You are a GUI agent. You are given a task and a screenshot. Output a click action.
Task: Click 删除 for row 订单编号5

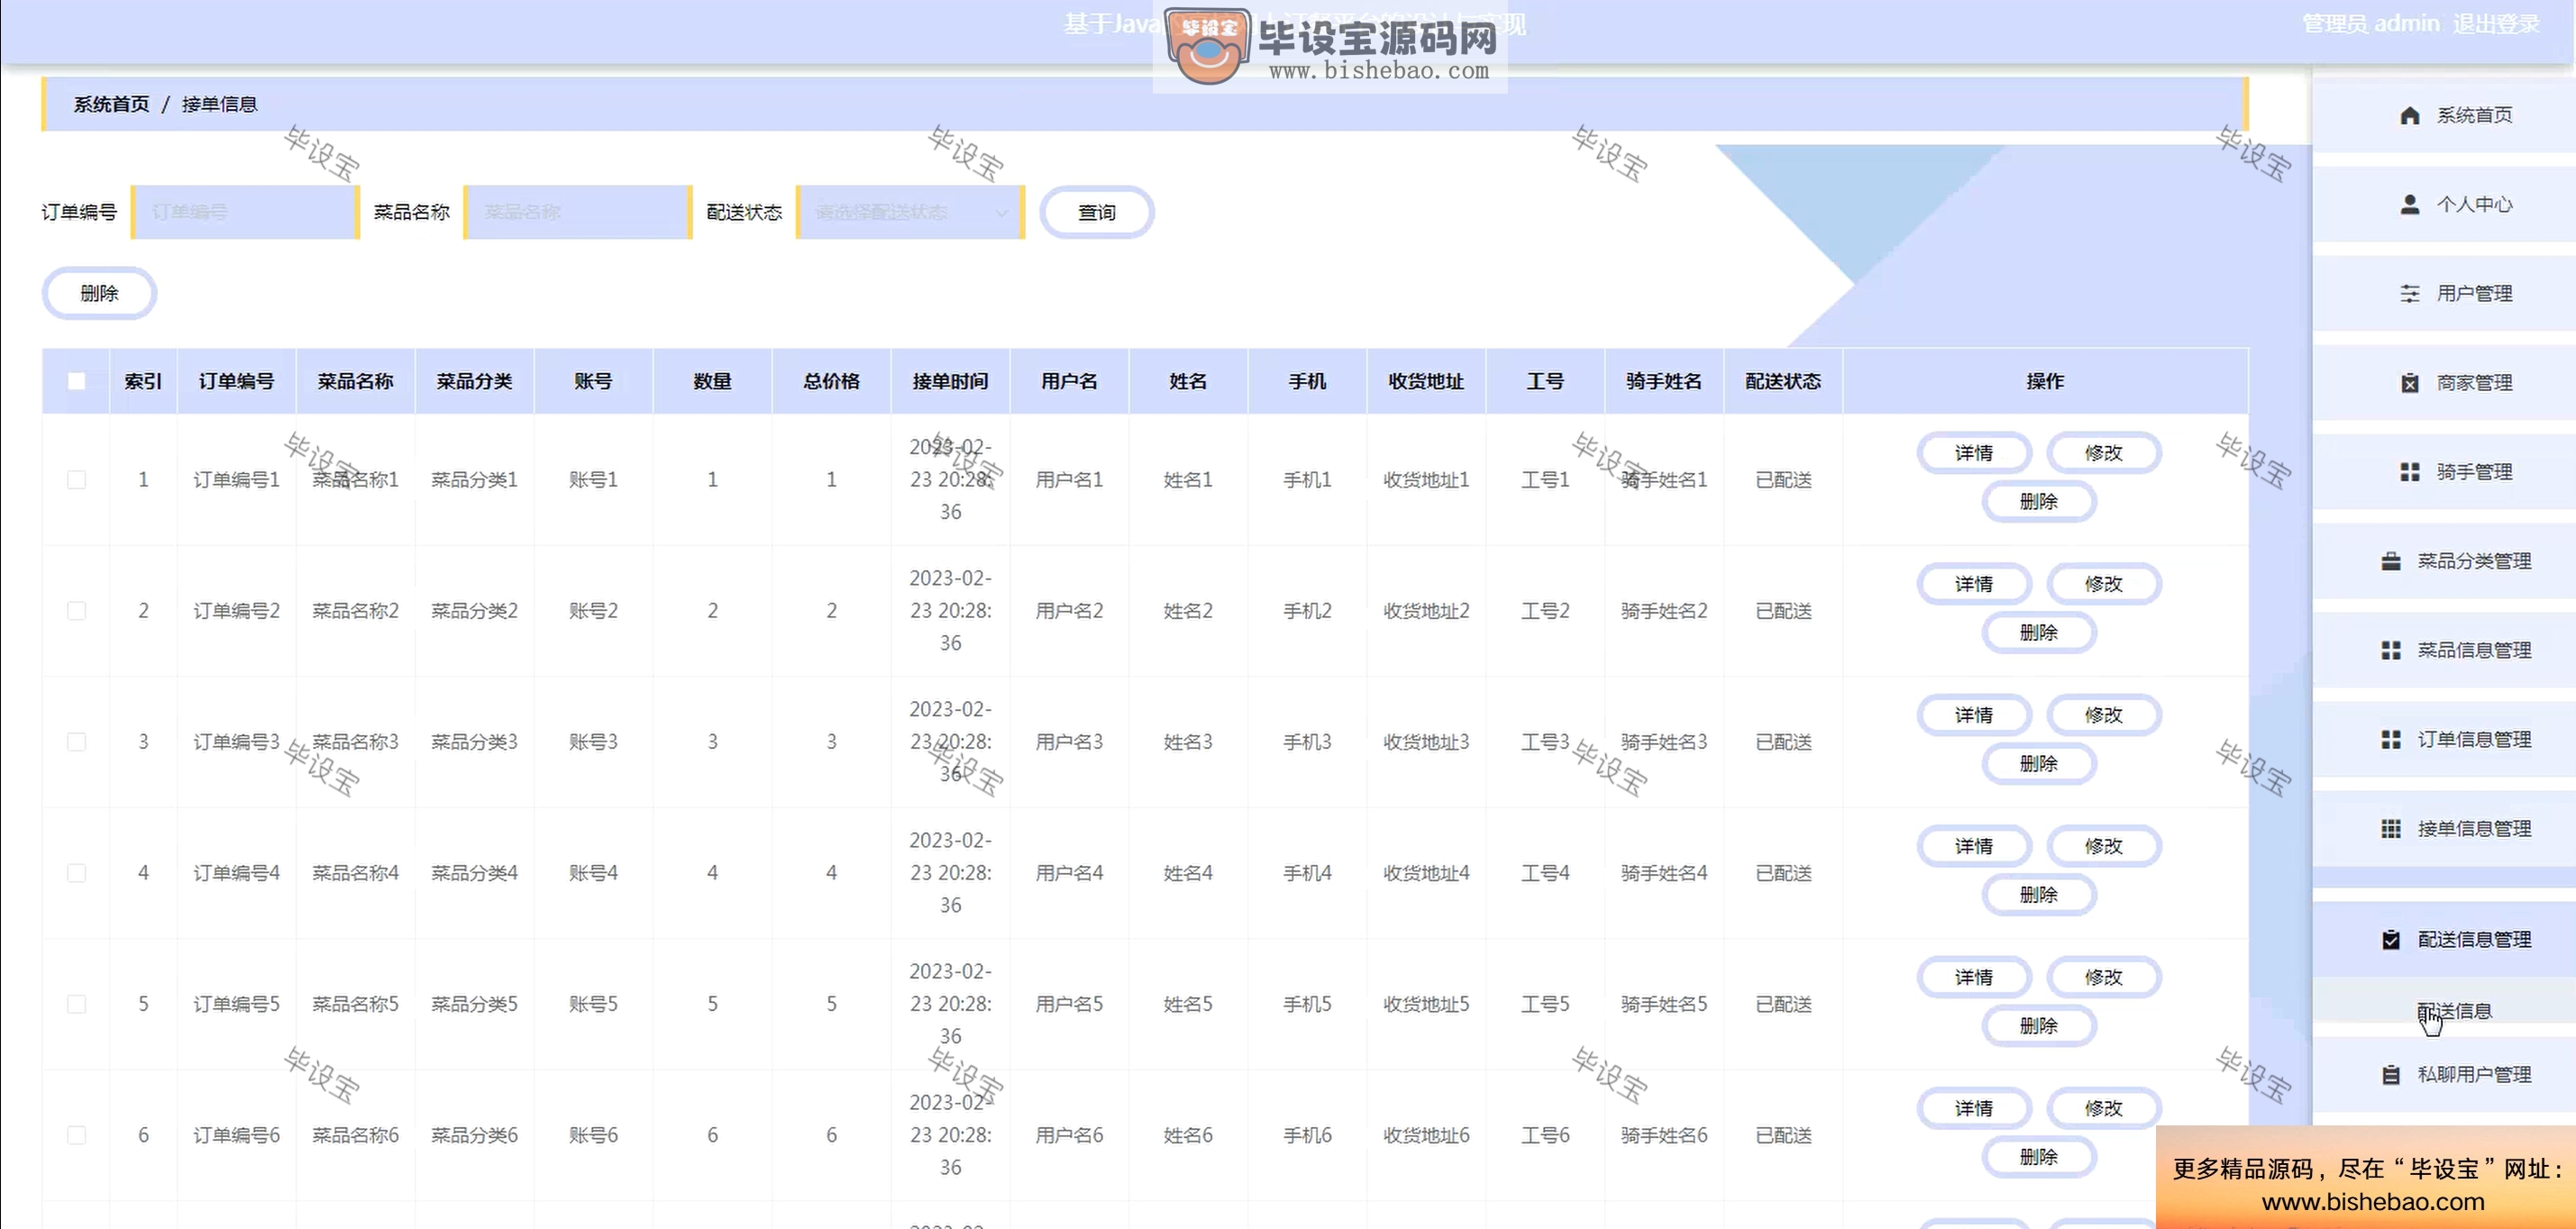(2039, 1026)
